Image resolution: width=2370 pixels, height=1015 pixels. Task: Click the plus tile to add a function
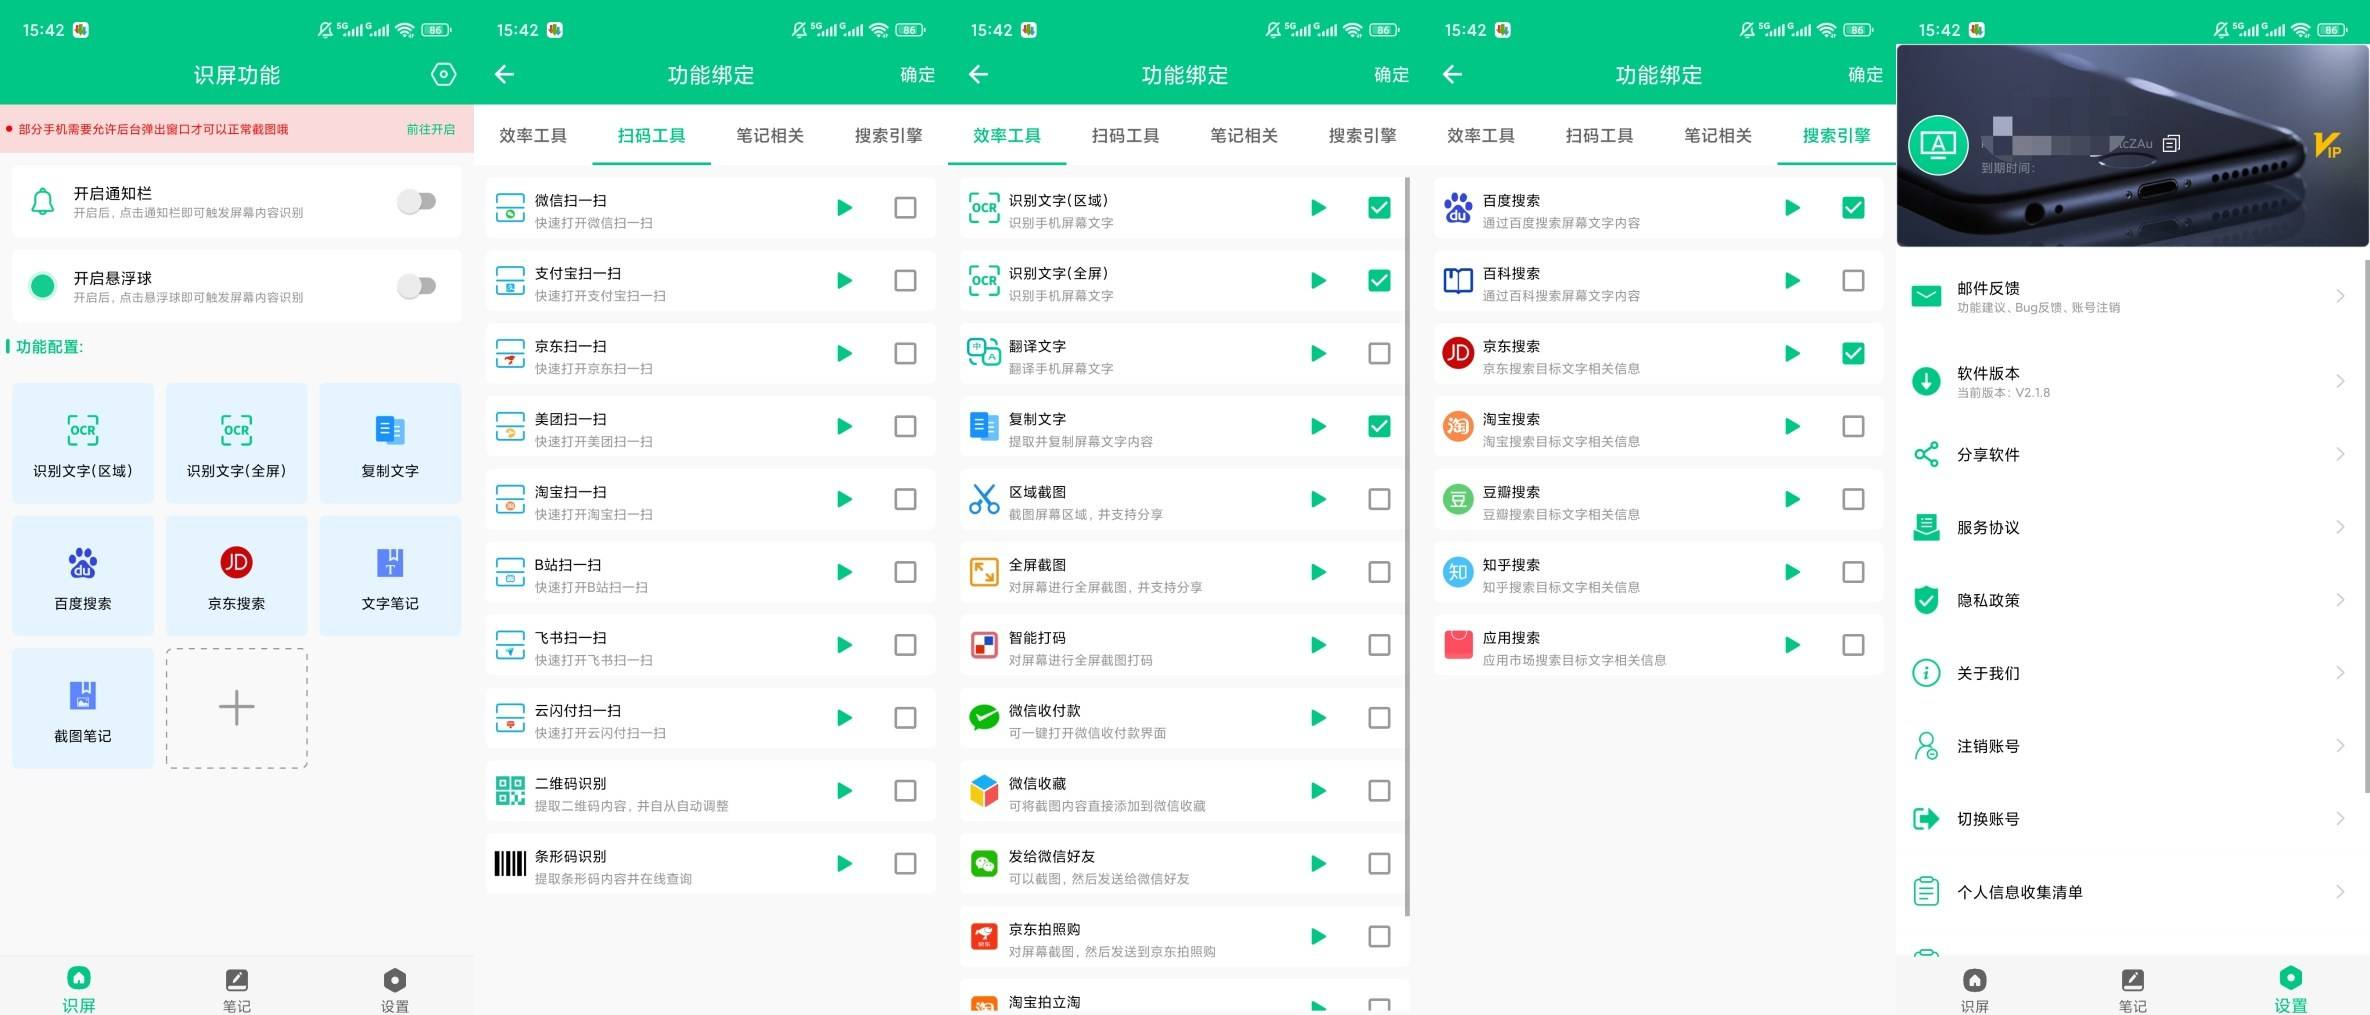[237, 708]
